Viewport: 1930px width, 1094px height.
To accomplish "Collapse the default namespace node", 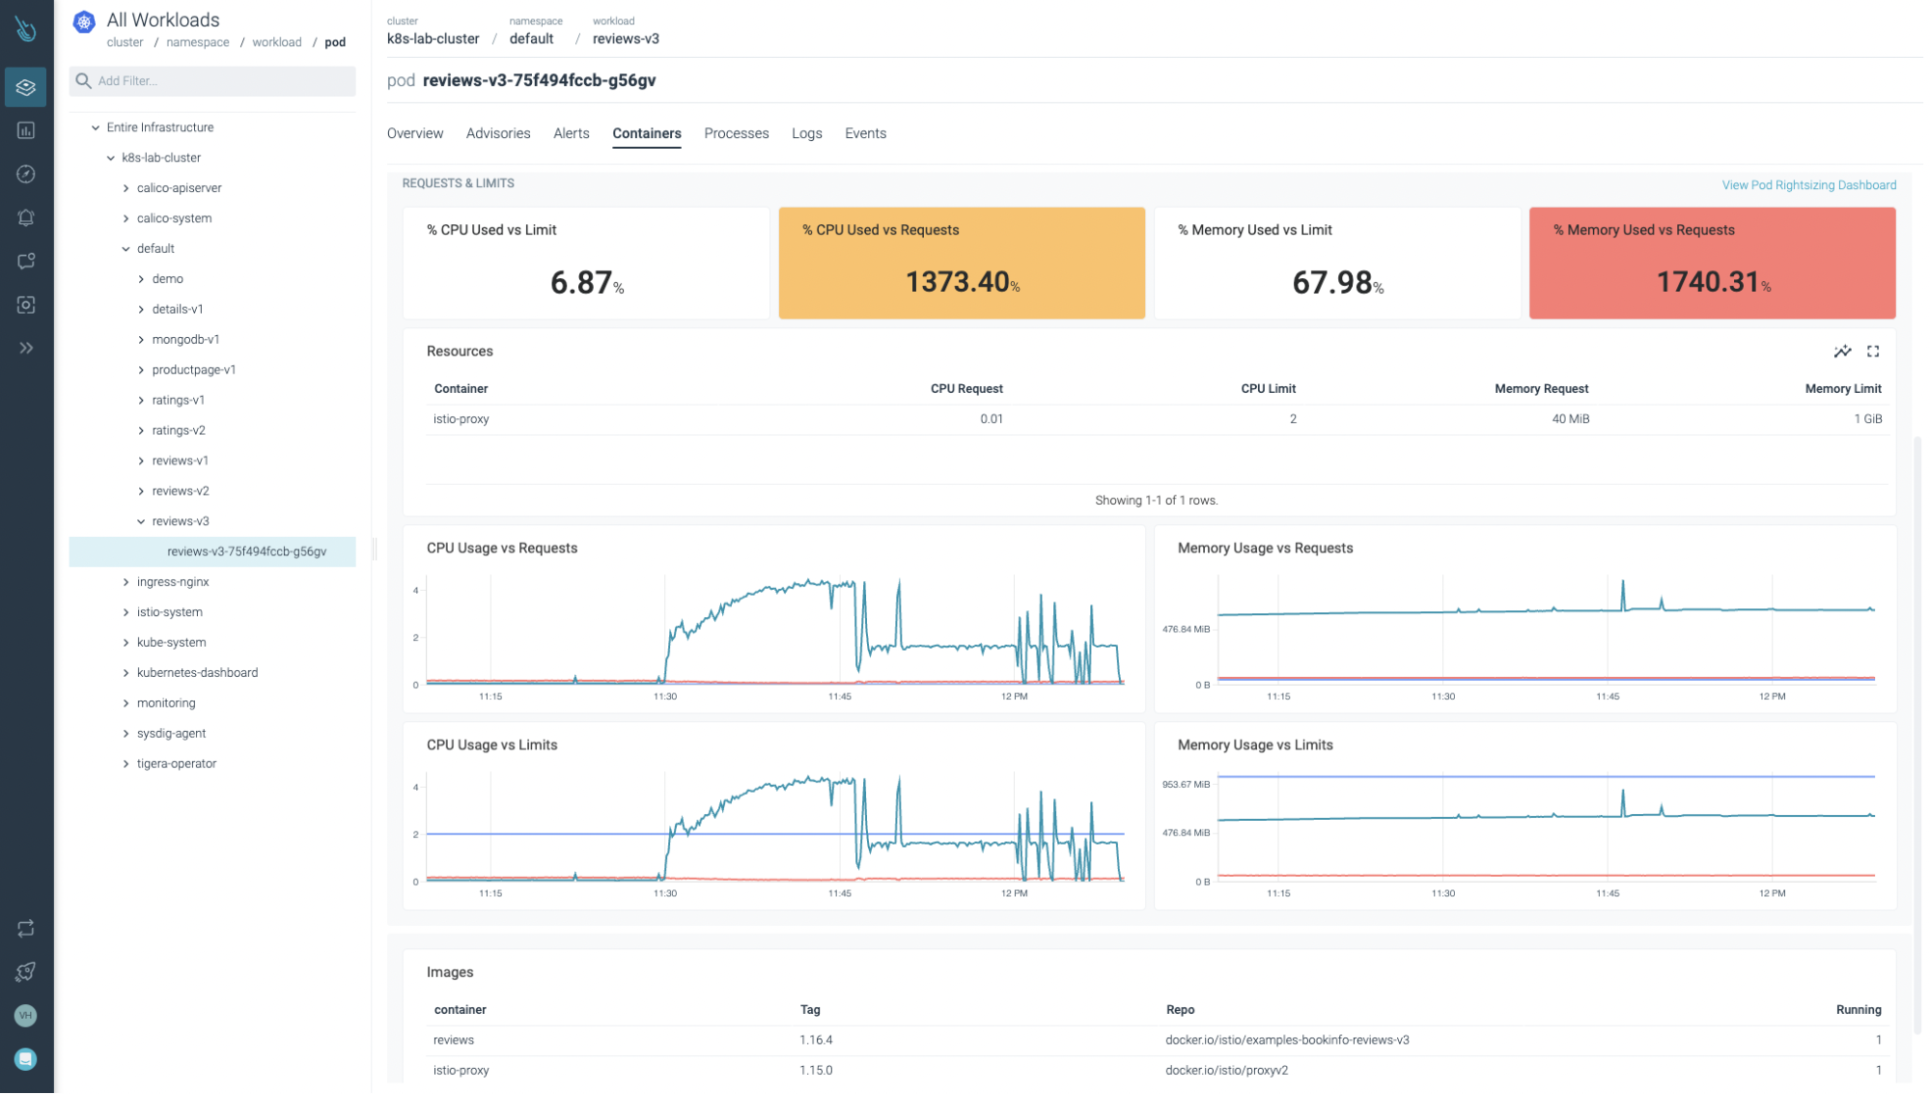I will 126,249.
